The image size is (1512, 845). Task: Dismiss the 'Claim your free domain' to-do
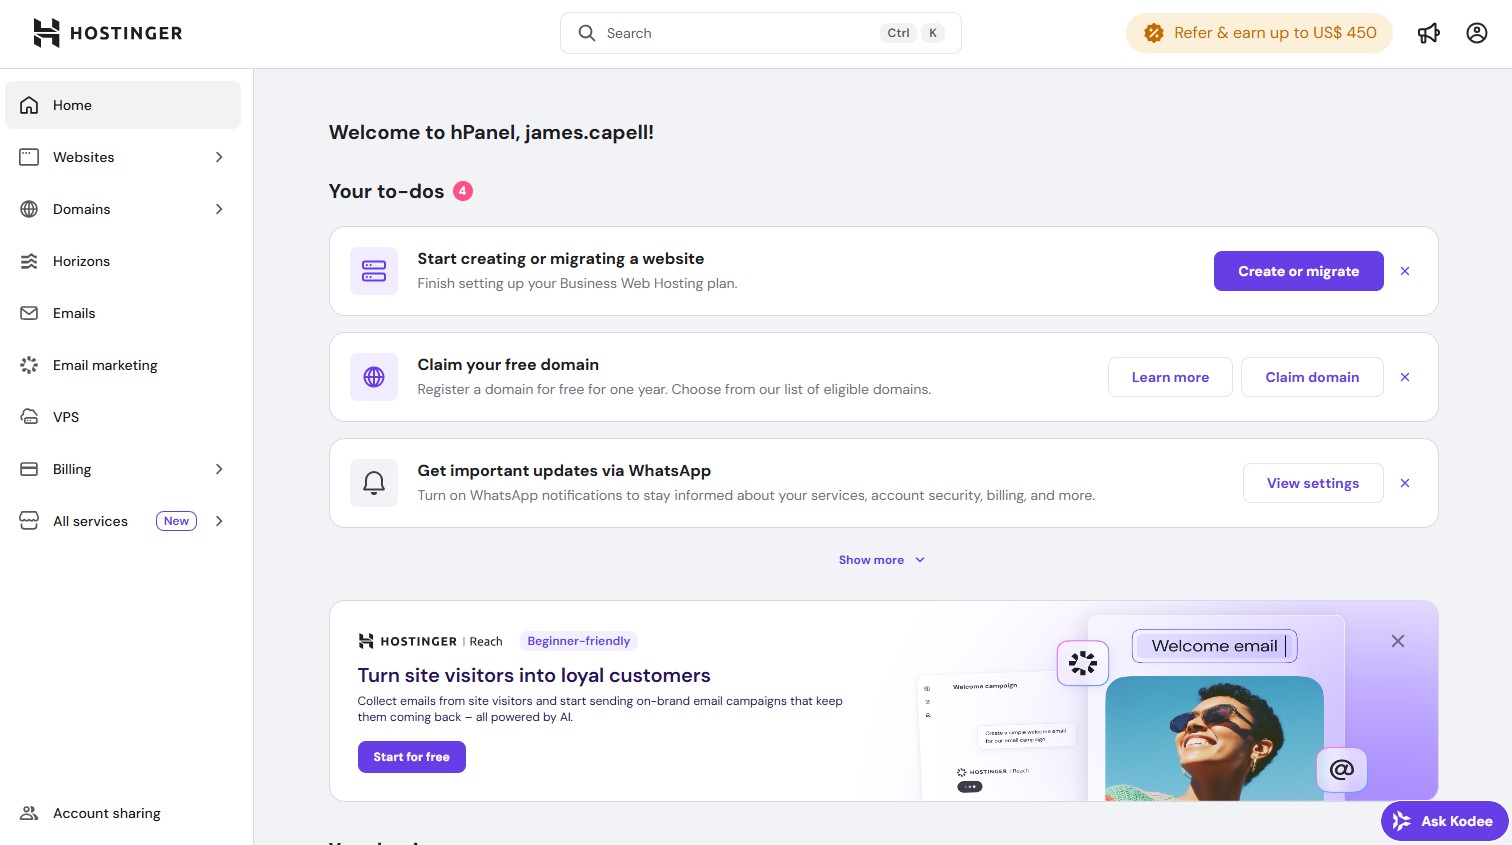1405,377
